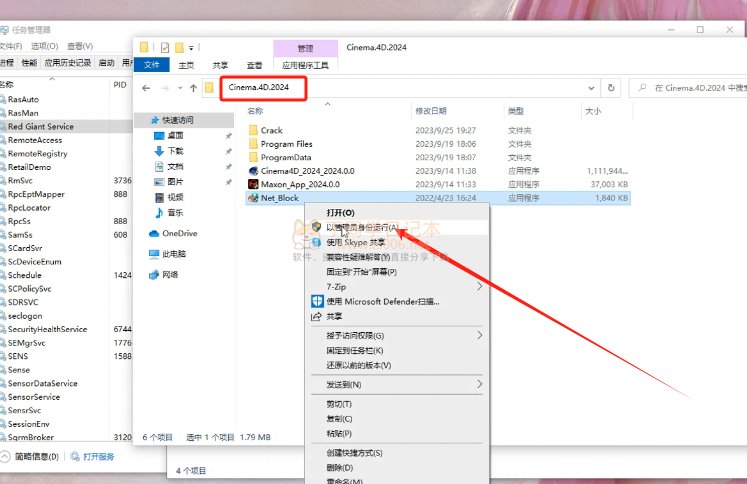Click the 管理 contextual tab
This screenshot has height=484, width=747.
[x=305, y=48]
